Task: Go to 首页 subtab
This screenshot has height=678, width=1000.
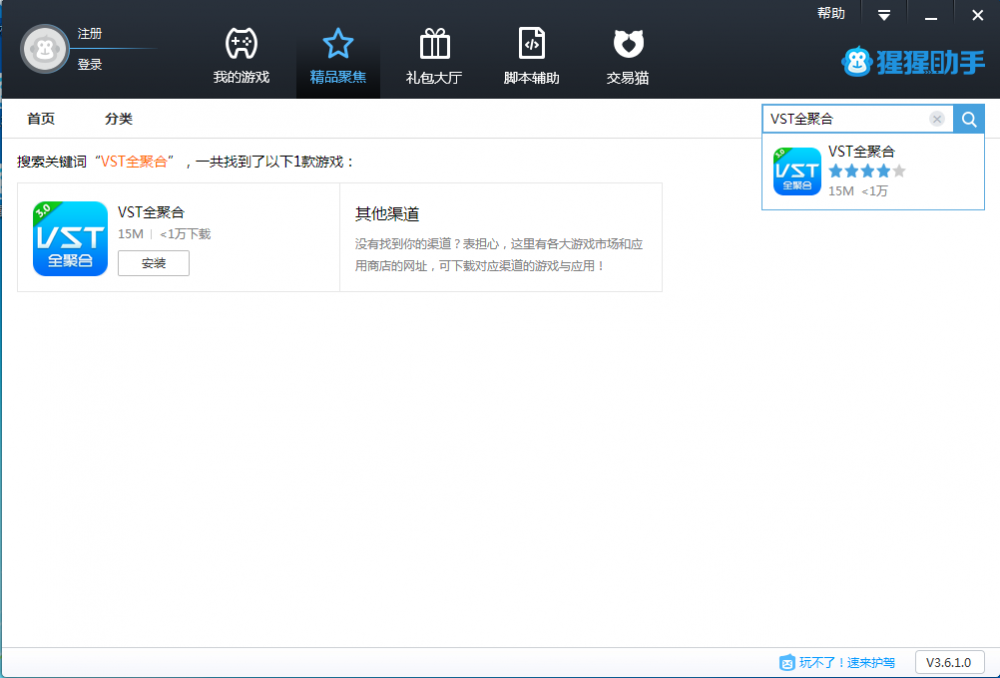Action: coord(41,119)
